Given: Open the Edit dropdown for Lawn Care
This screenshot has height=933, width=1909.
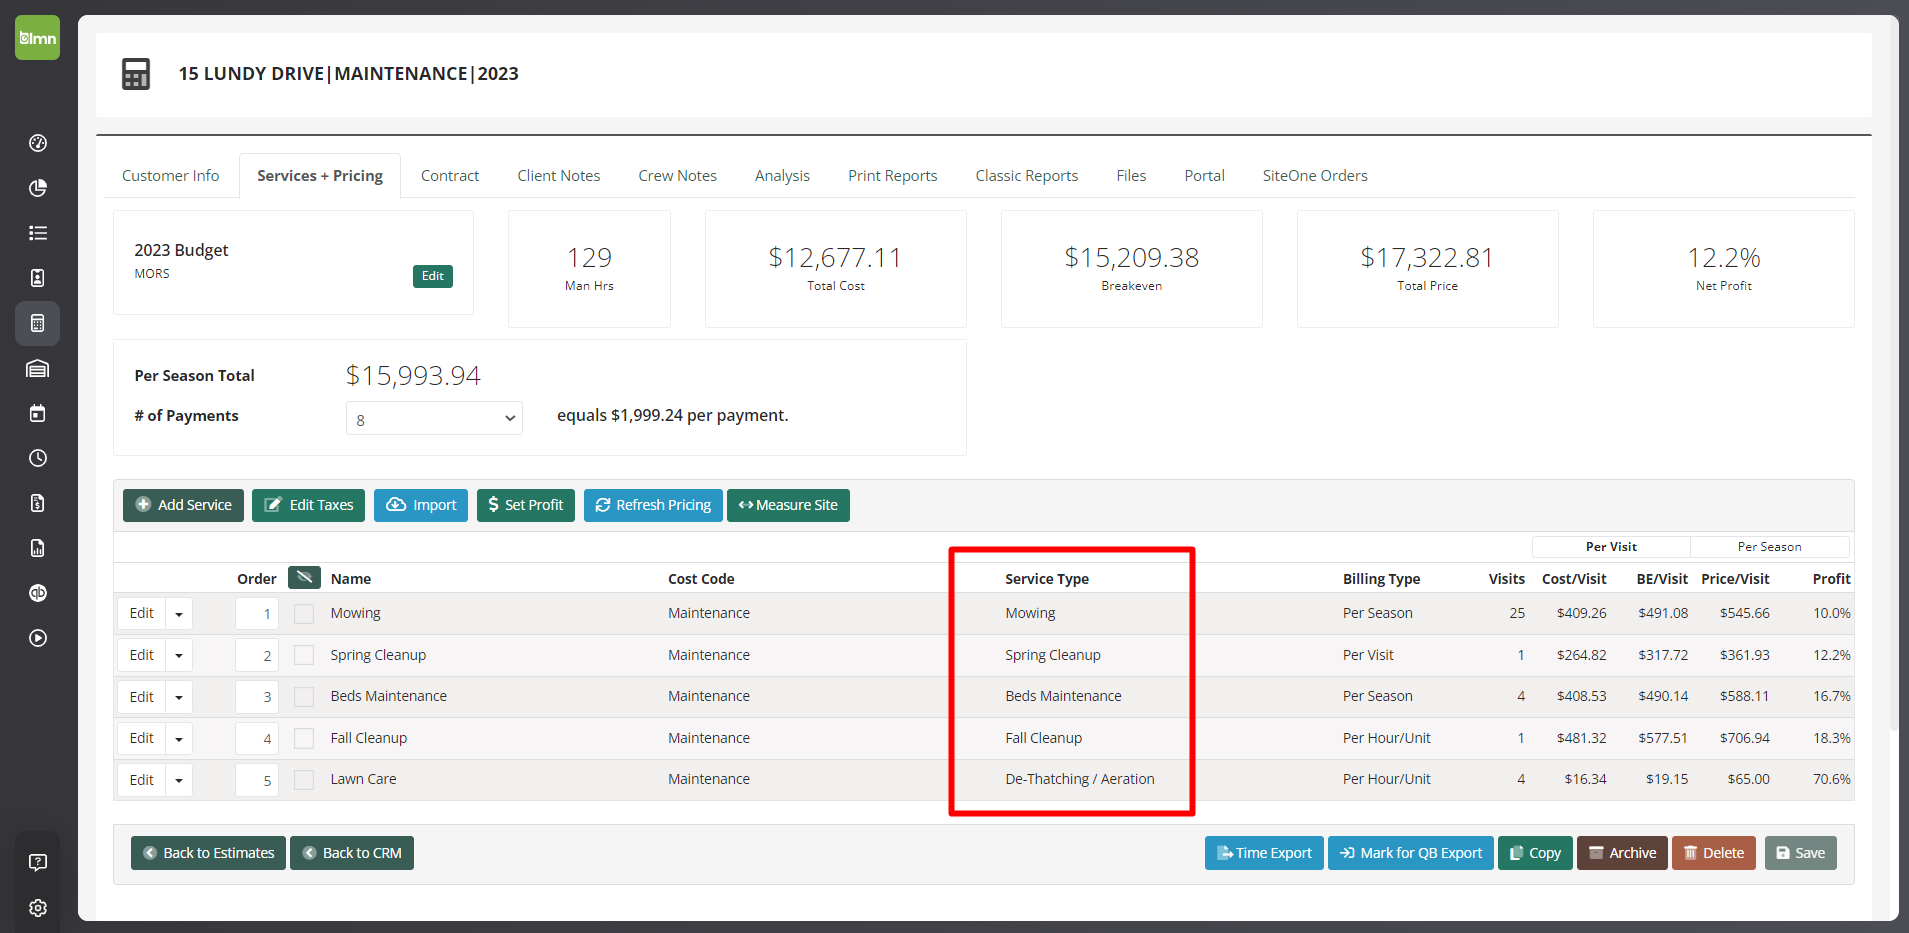Looking at the screenshot, I should 178,779.
